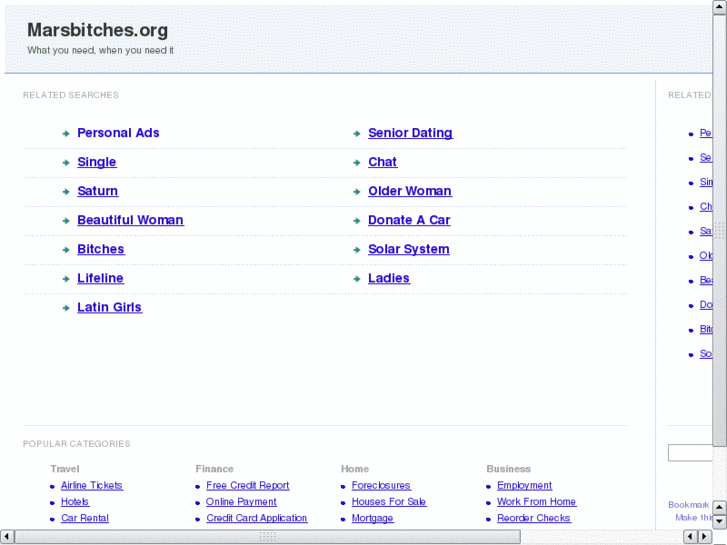
Task: Click the horizontal scrollbar left arrow
Action: pos(6,537)
